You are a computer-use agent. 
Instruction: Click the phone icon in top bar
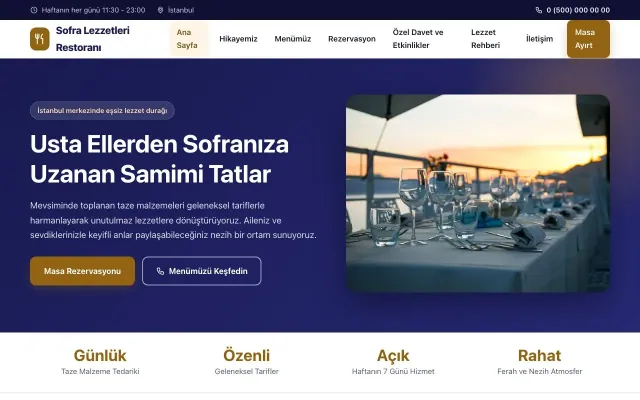click(x=539, y=10)
